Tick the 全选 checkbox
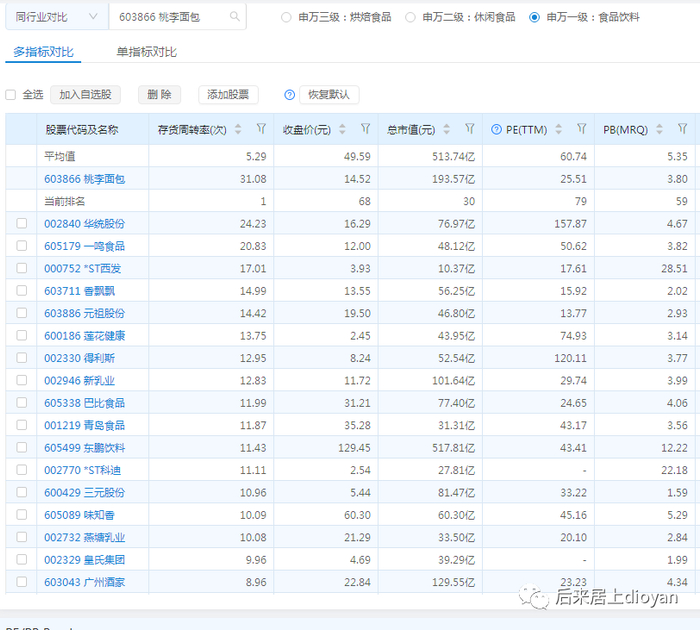700x630 pixels. click(11, 95)
